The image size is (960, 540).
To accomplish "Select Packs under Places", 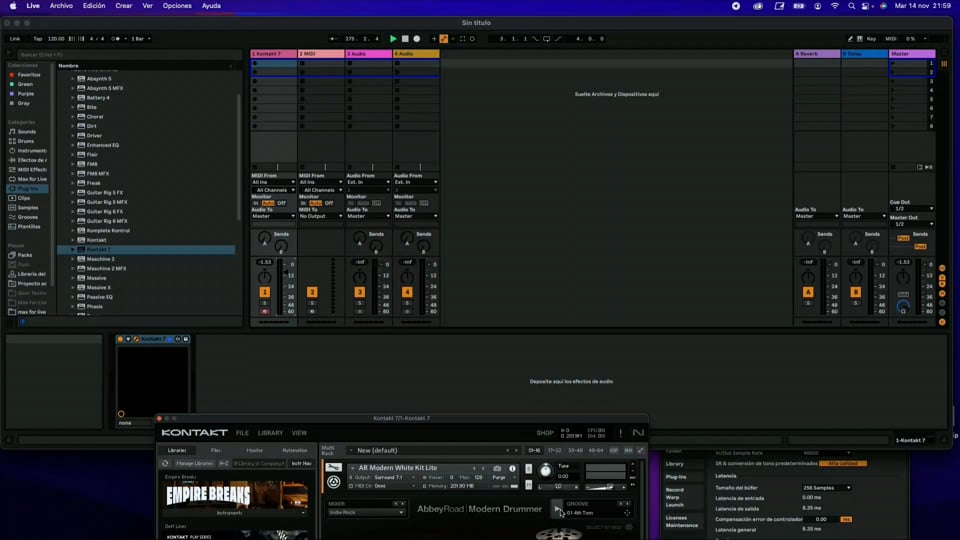I will 24,255.
